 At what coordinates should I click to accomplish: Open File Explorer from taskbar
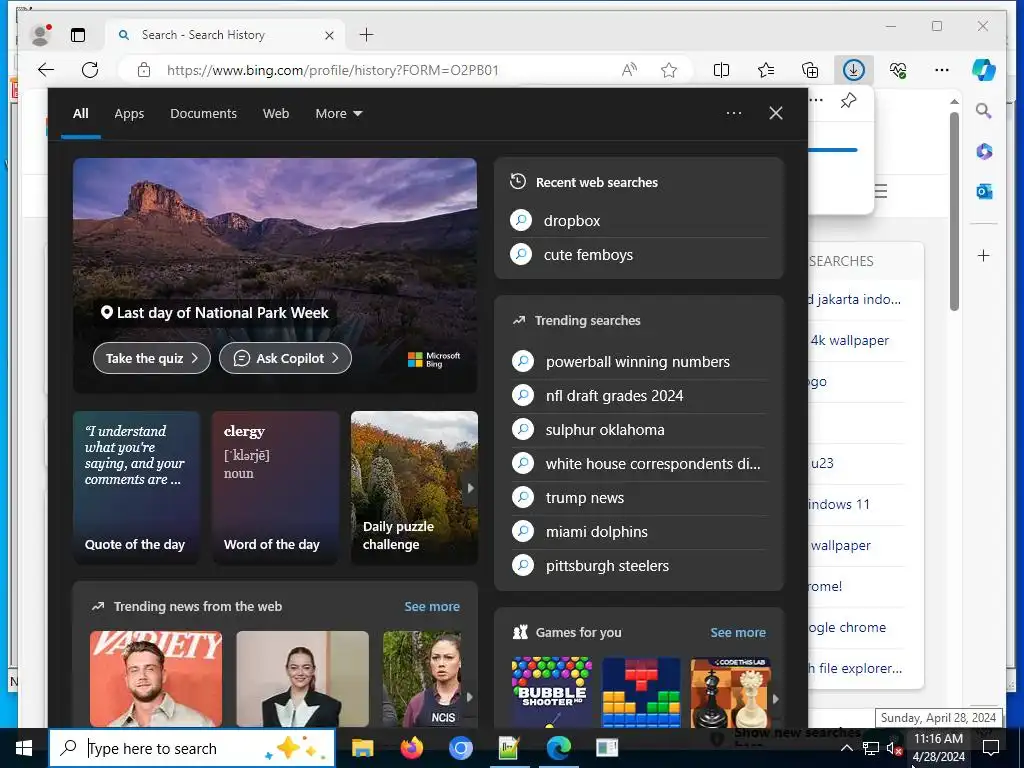(362, 748)
